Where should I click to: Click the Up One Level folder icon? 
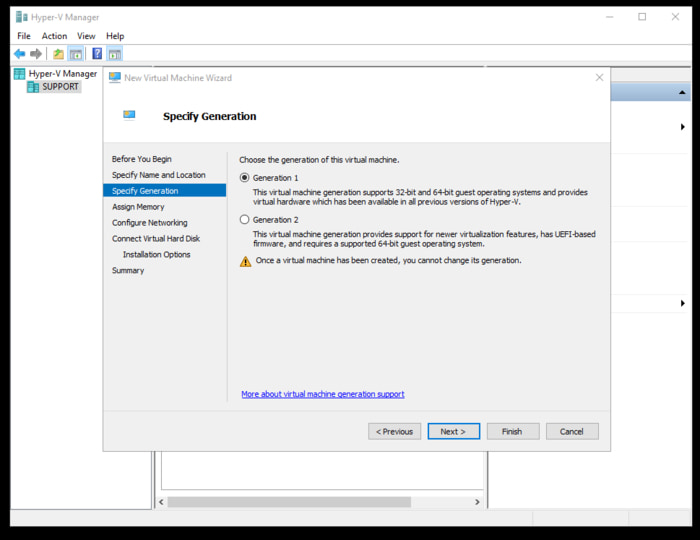coord(58,54)
